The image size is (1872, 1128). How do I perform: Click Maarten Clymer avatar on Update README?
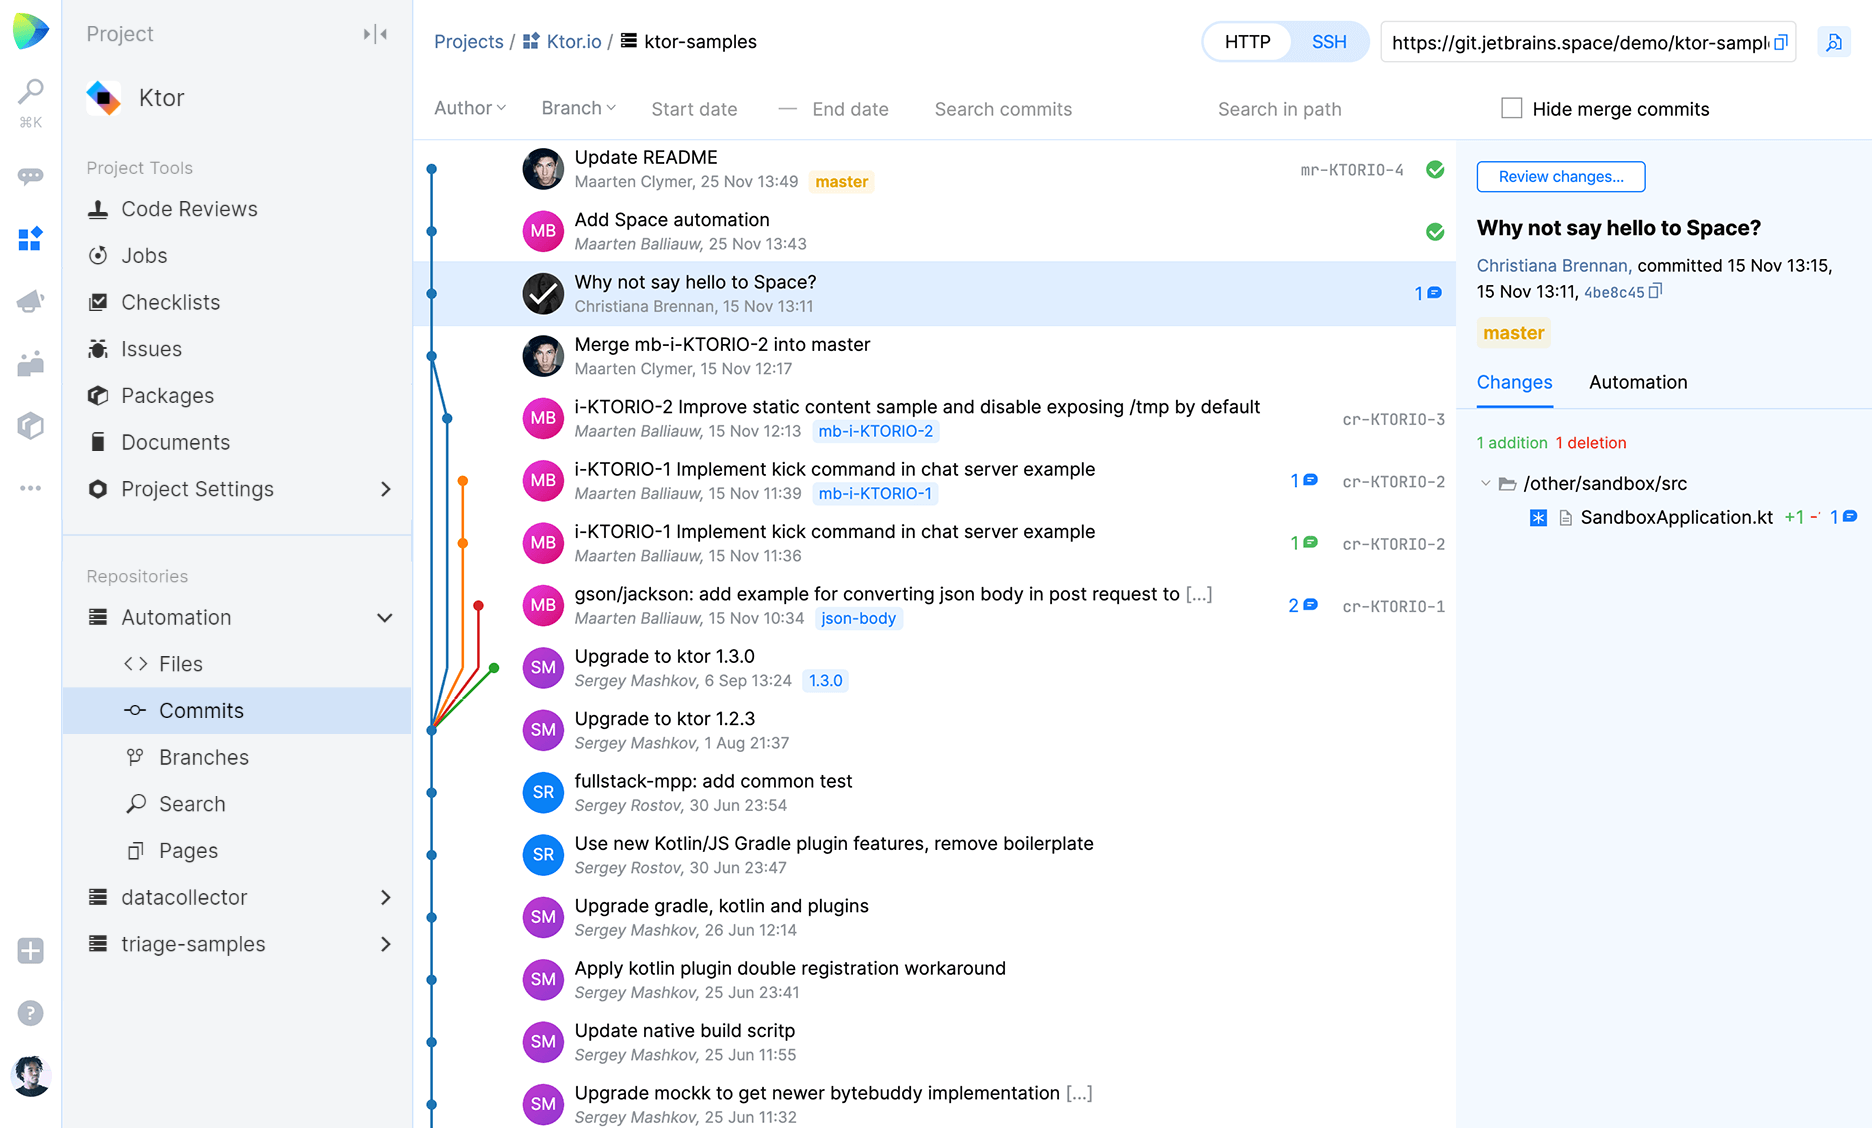coord(543,169)
